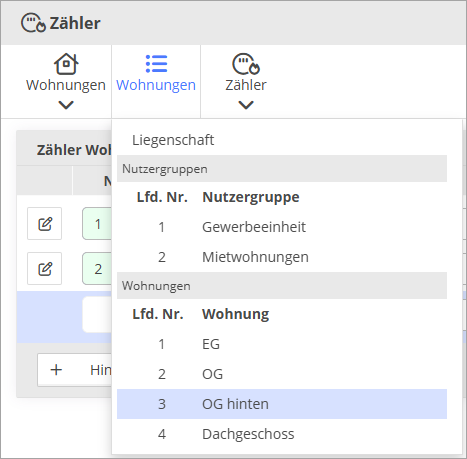Click the meter icon in the toolbar
Screen dimensions: 467x459
(x=246, y=64)
